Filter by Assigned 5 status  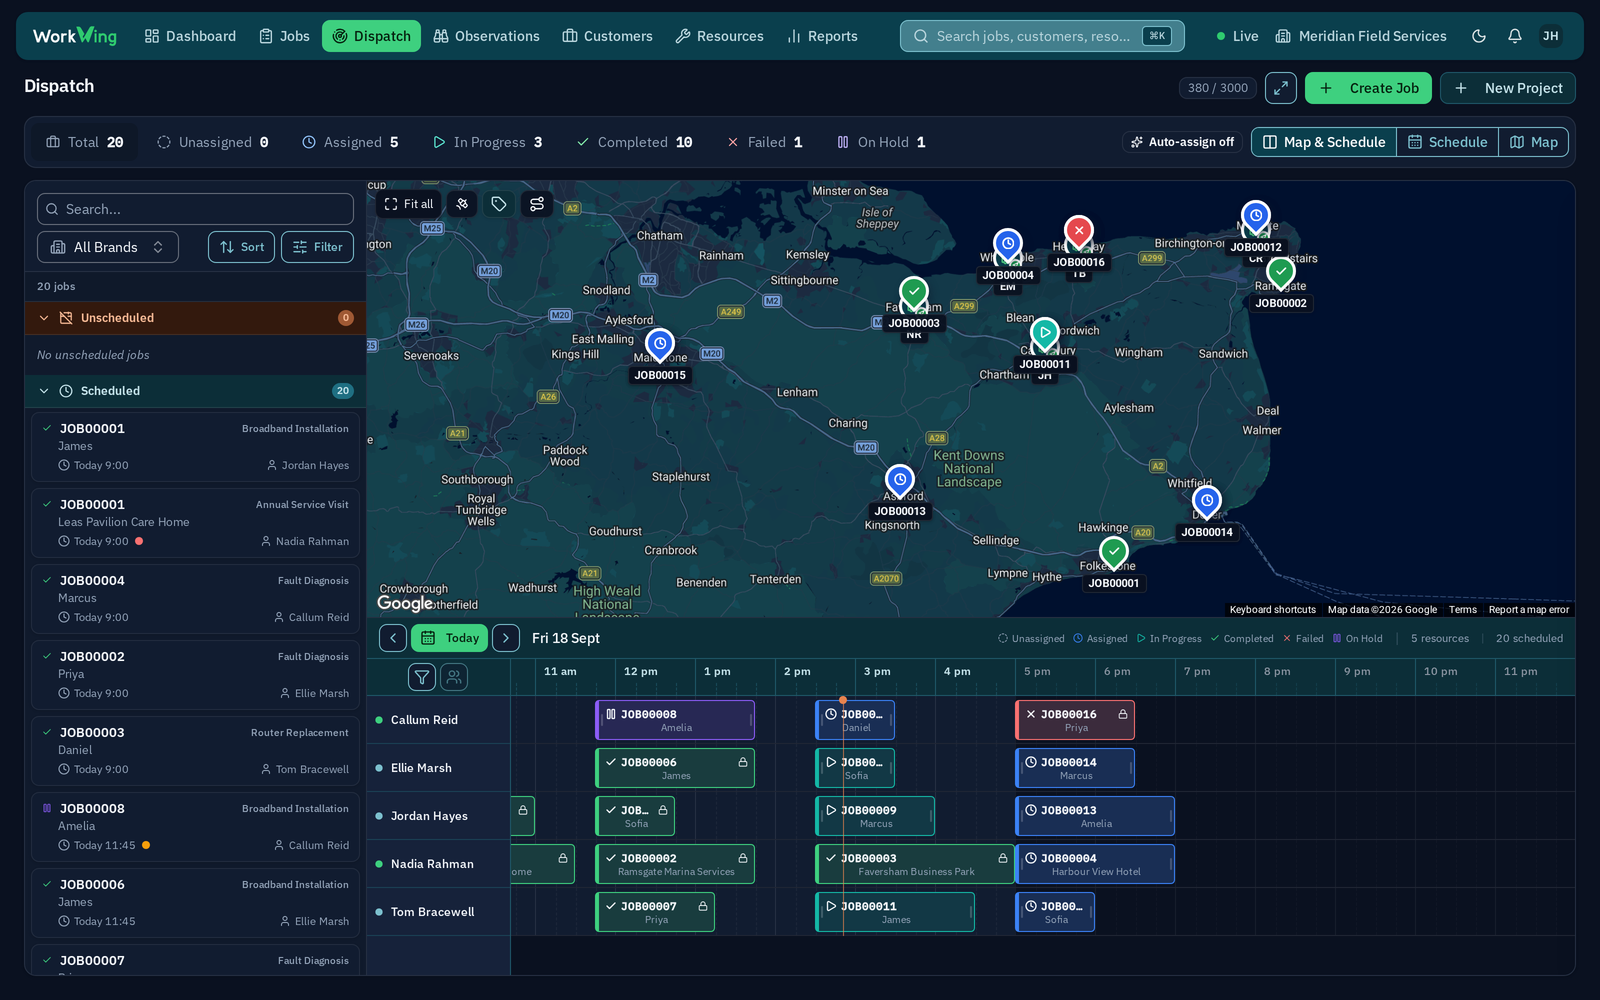pos(351,142)
